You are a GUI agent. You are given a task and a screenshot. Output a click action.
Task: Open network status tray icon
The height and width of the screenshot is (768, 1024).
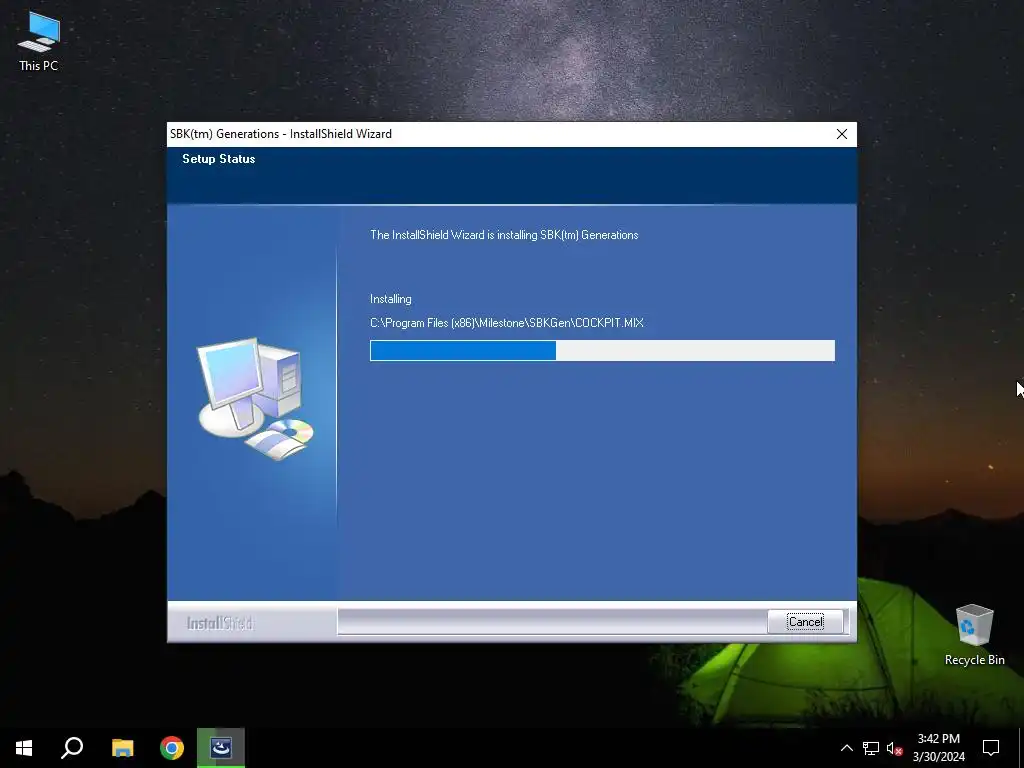(871, 748)
